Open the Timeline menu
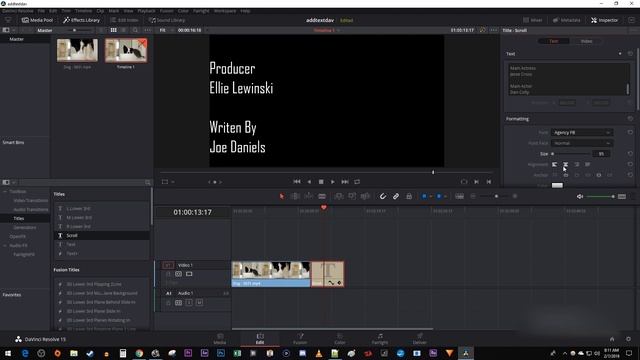 [83, 11]
